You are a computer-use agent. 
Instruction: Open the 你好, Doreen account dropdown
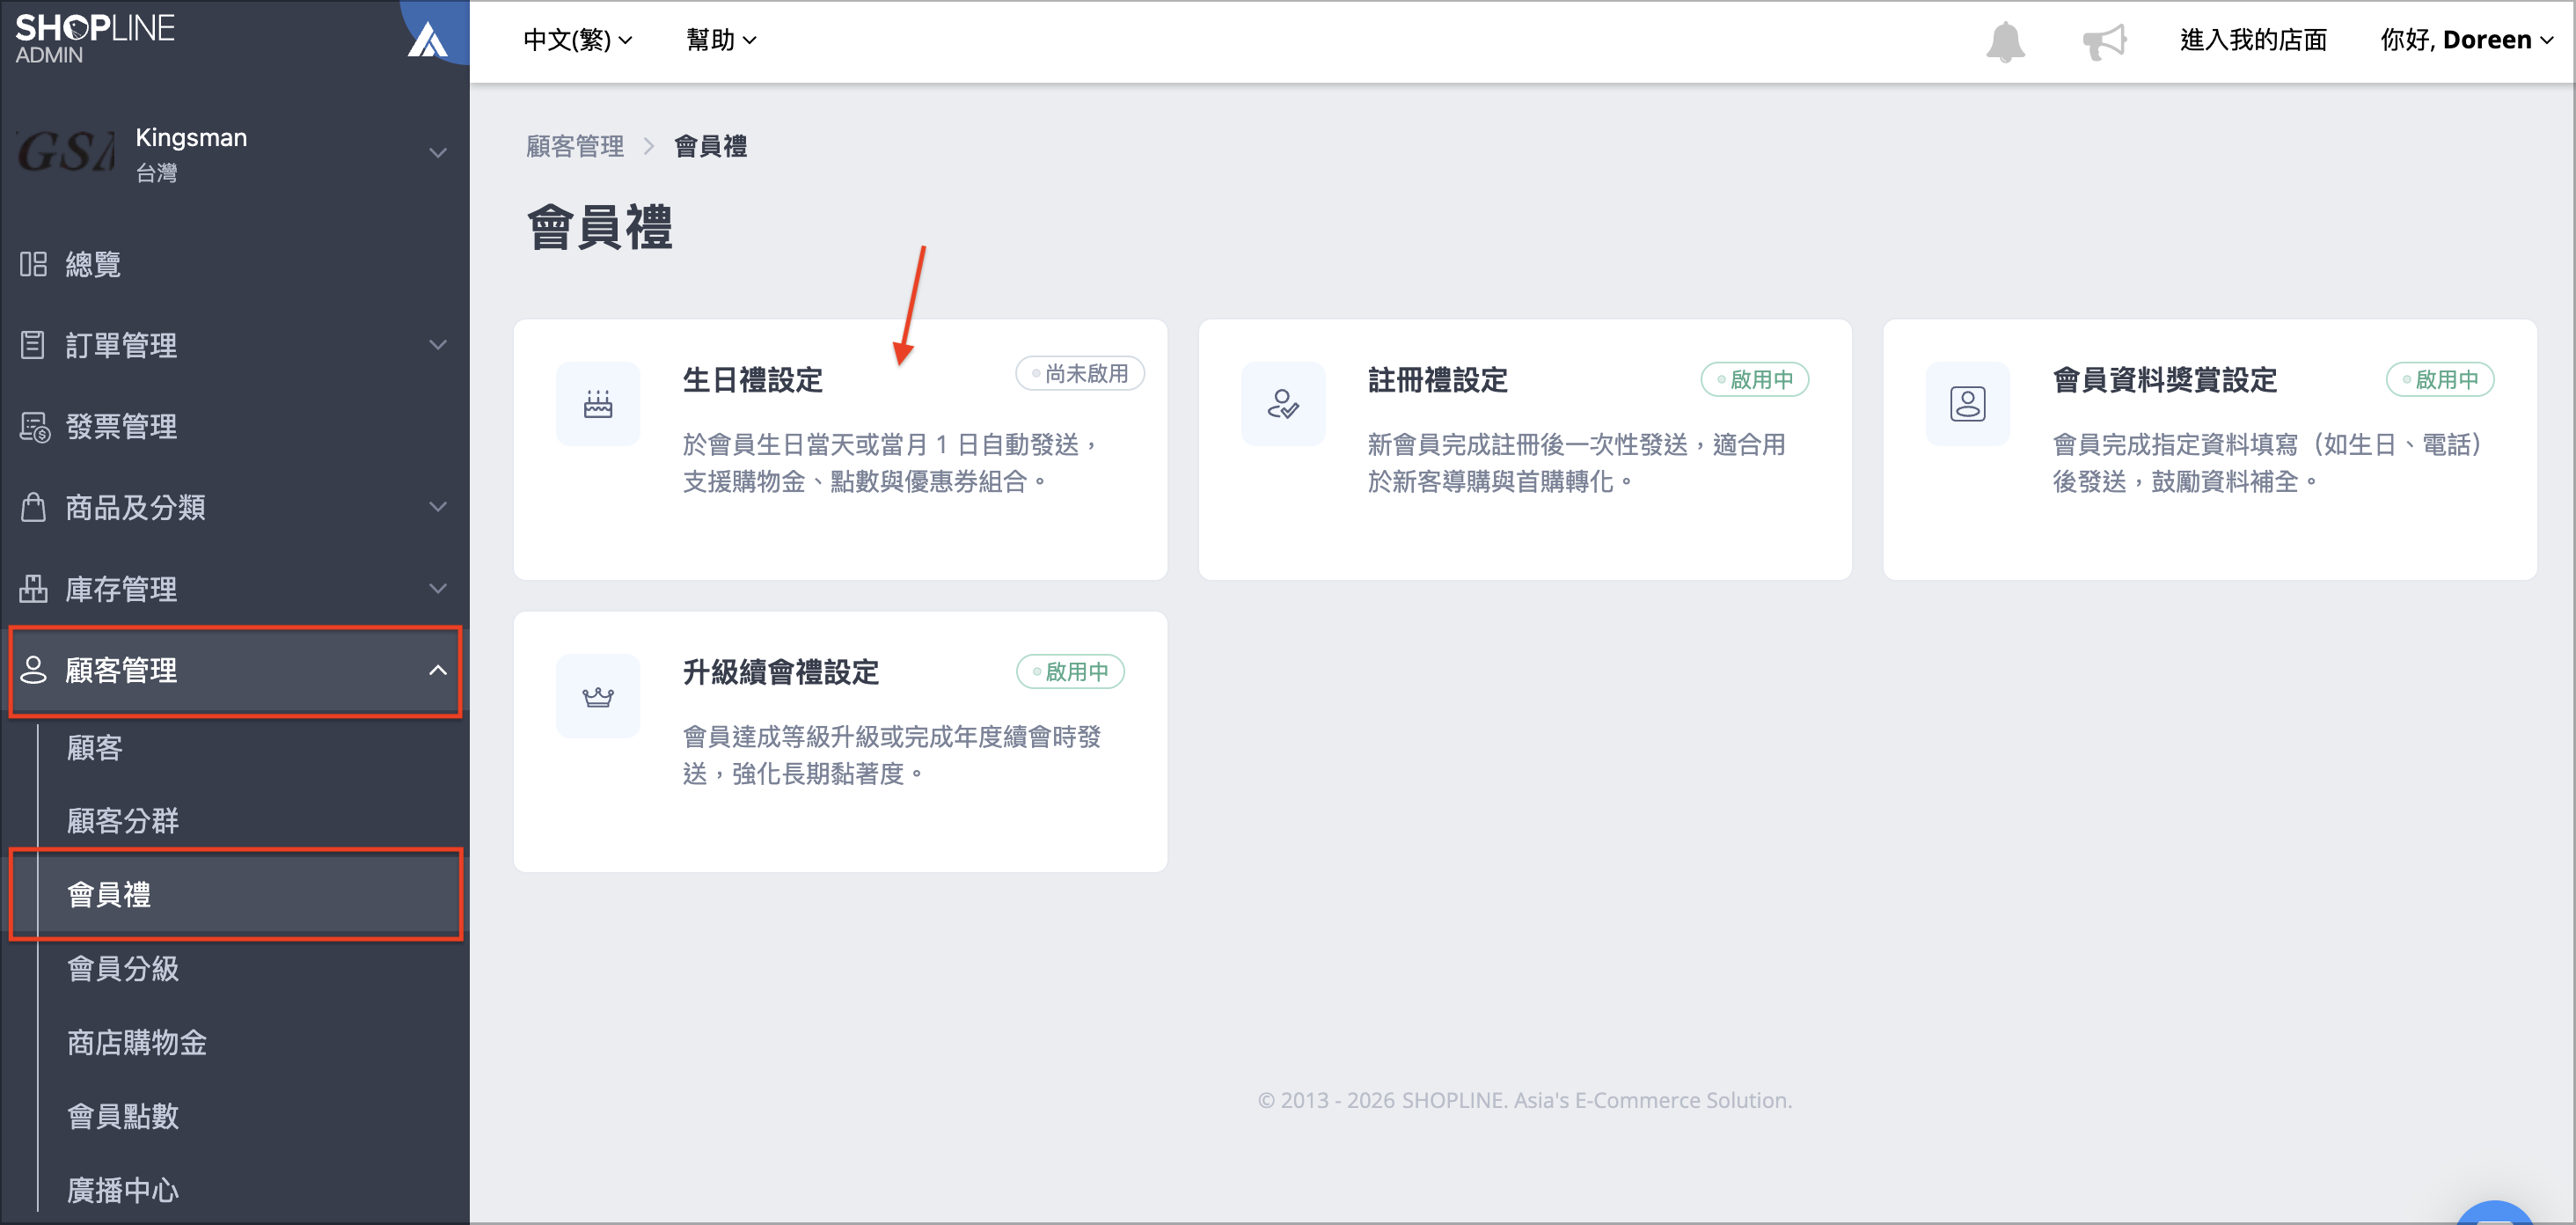click(x=2467, y=40)
